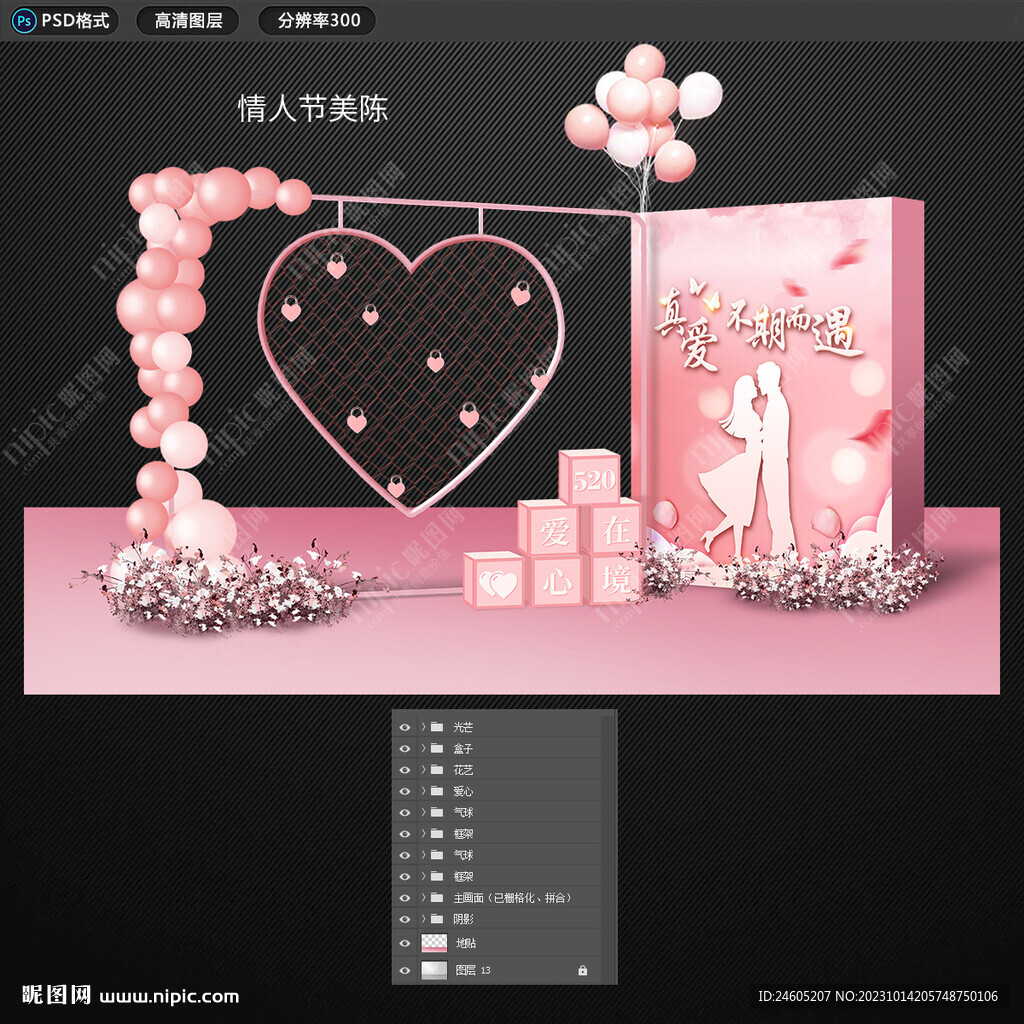Select the 爱心 group folder icon
1024x1024 pixels.
coord(437,791)
